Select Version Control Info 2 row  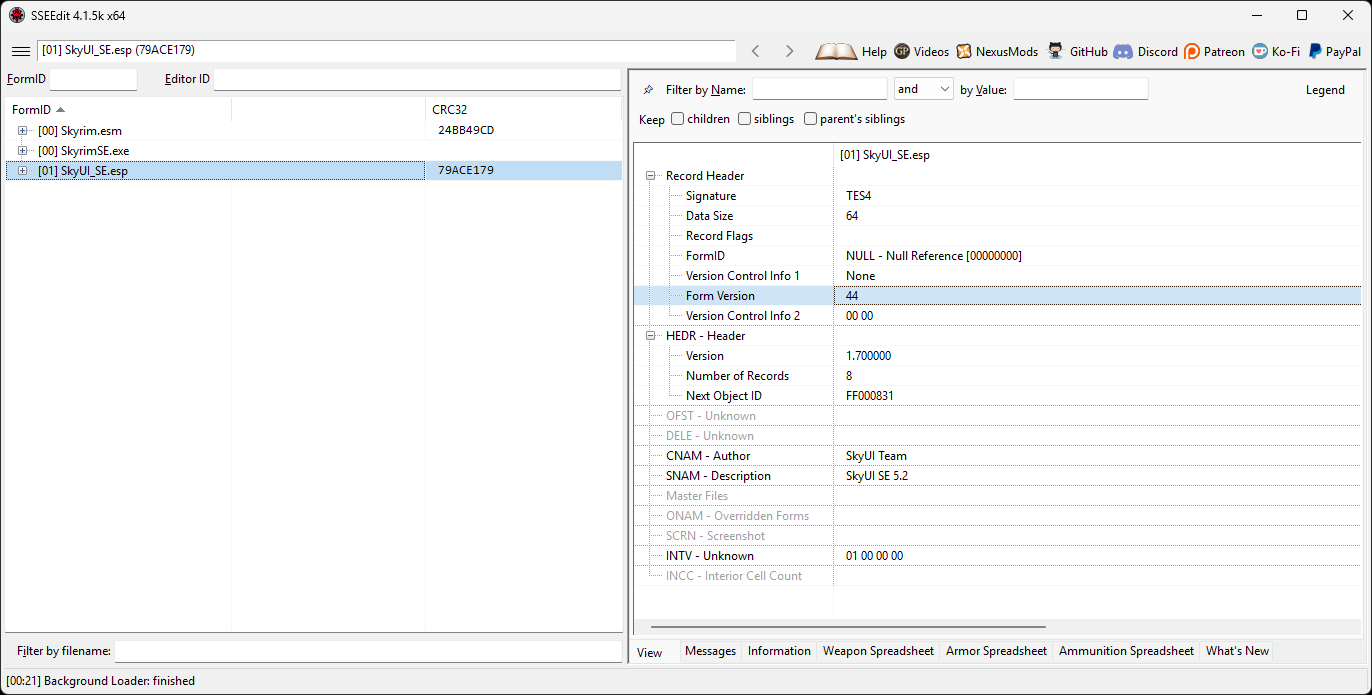997,316
